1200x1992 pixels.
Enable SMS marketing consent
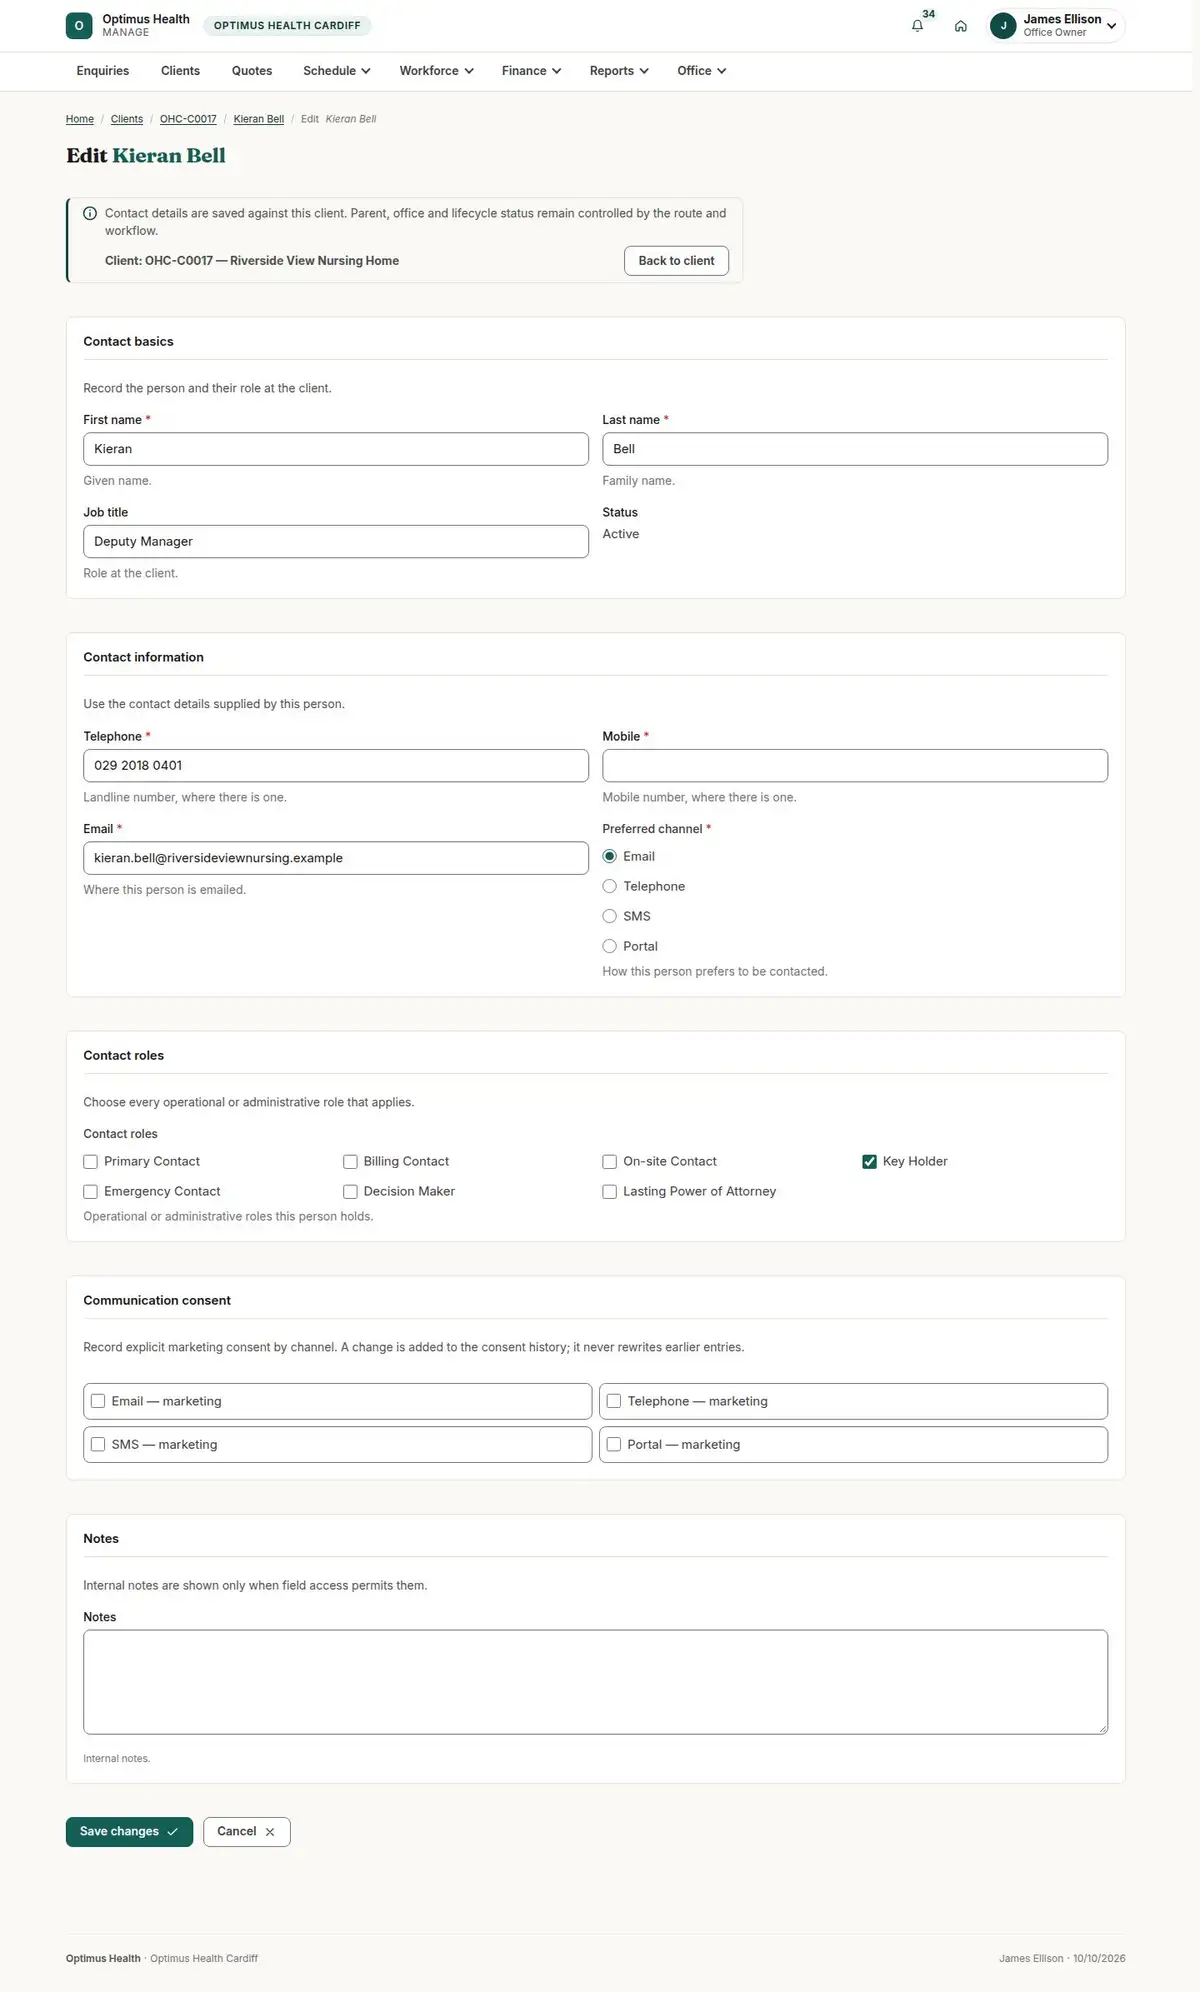point(98,1444)
